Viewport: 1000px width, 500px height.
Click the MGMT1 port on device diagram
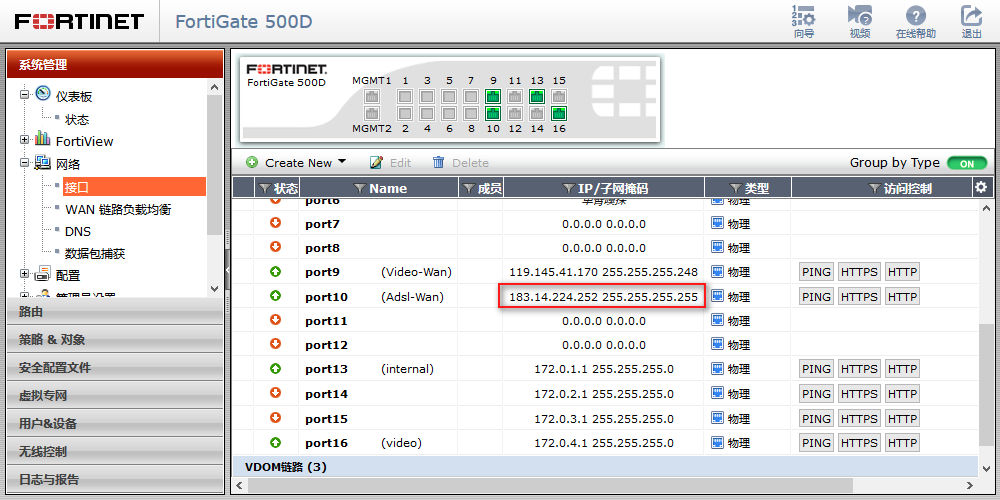tap(372, 97)
